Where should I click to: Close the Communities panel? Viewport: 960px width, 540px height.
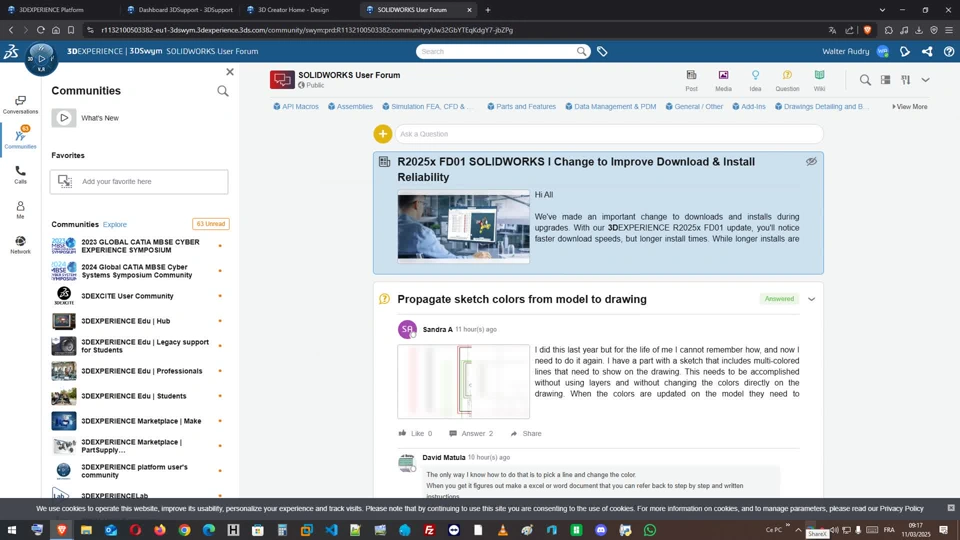coord(230,72)
